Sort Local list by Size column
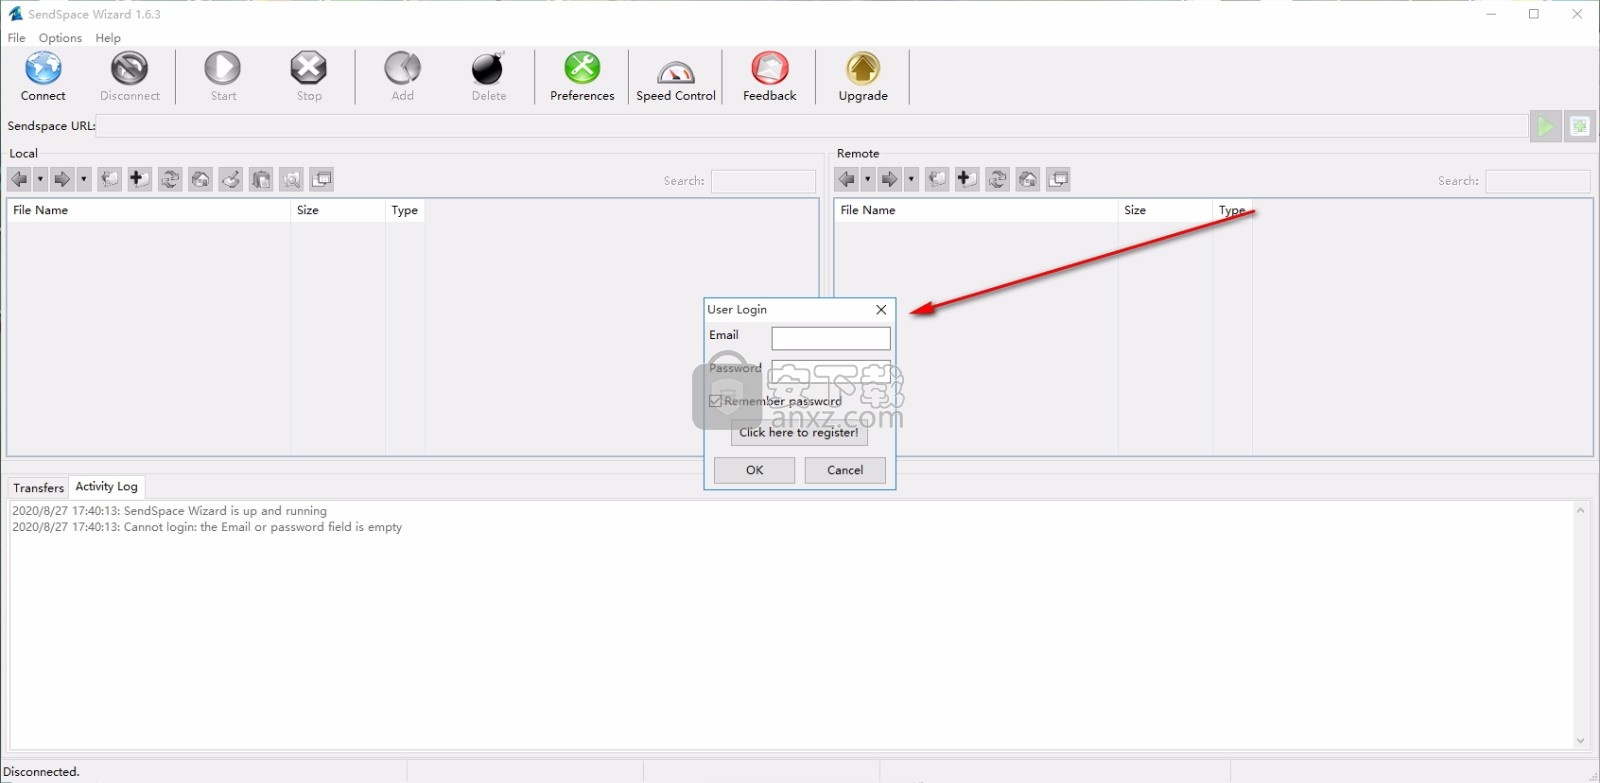Image resolution: width=1600 pixels, height=783 pixels. pyautogui.click(x=338, y=210)
